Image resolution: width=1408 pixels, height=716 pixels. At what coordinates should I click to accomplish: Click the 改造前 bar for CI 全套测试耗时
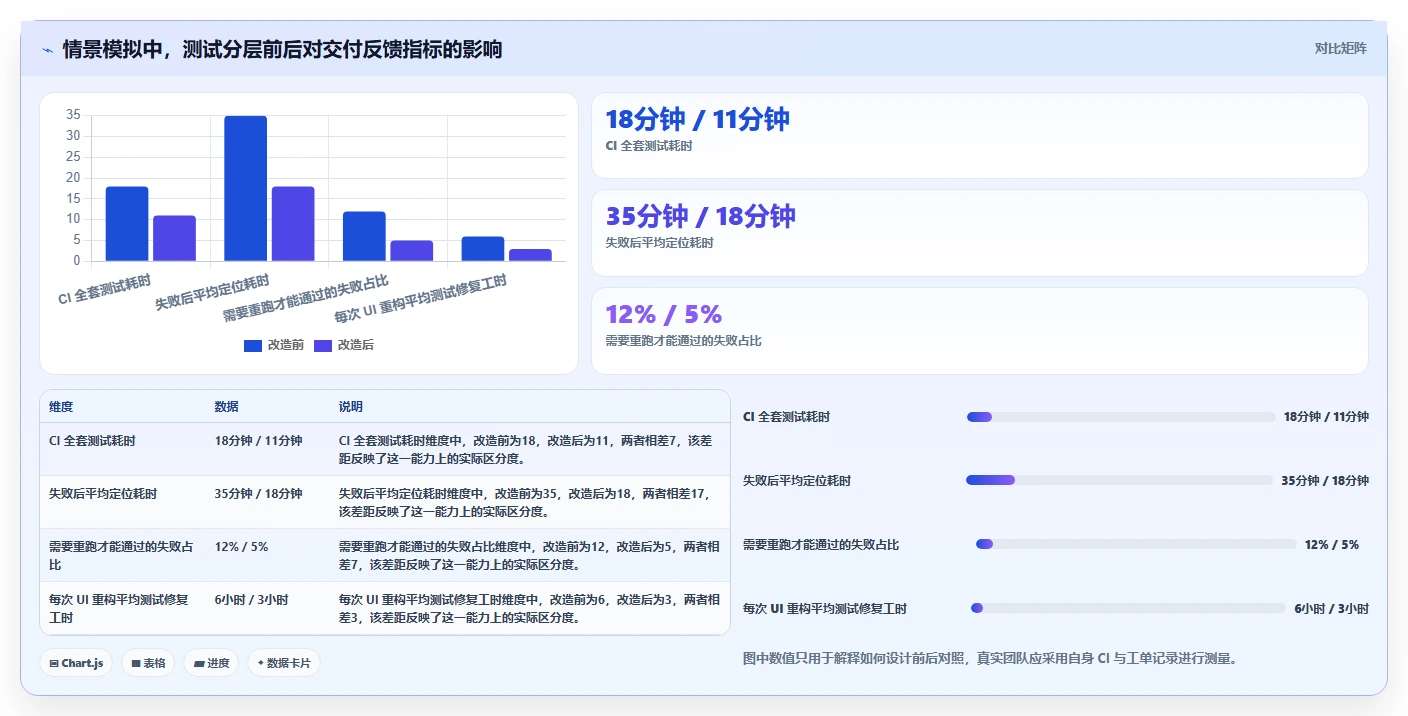[x=127, y=224]
